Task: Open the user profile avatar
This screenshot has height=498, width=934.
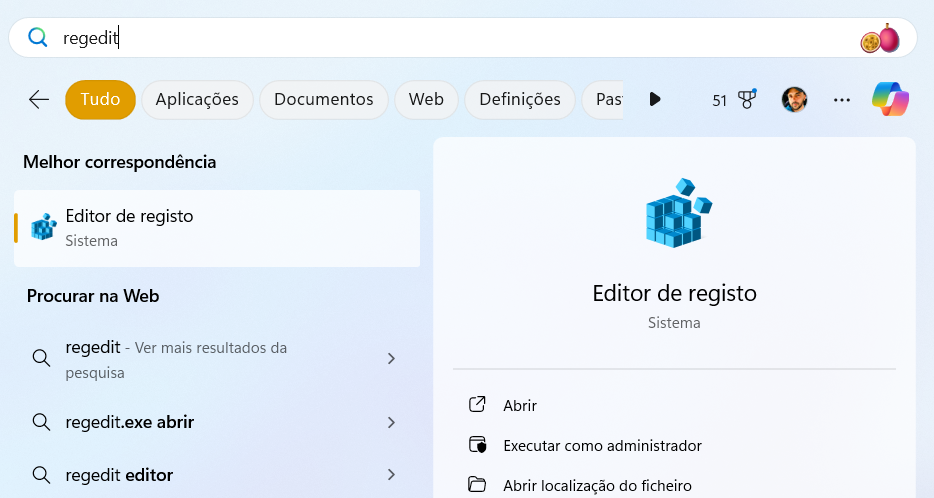Action: pos(794,99)
